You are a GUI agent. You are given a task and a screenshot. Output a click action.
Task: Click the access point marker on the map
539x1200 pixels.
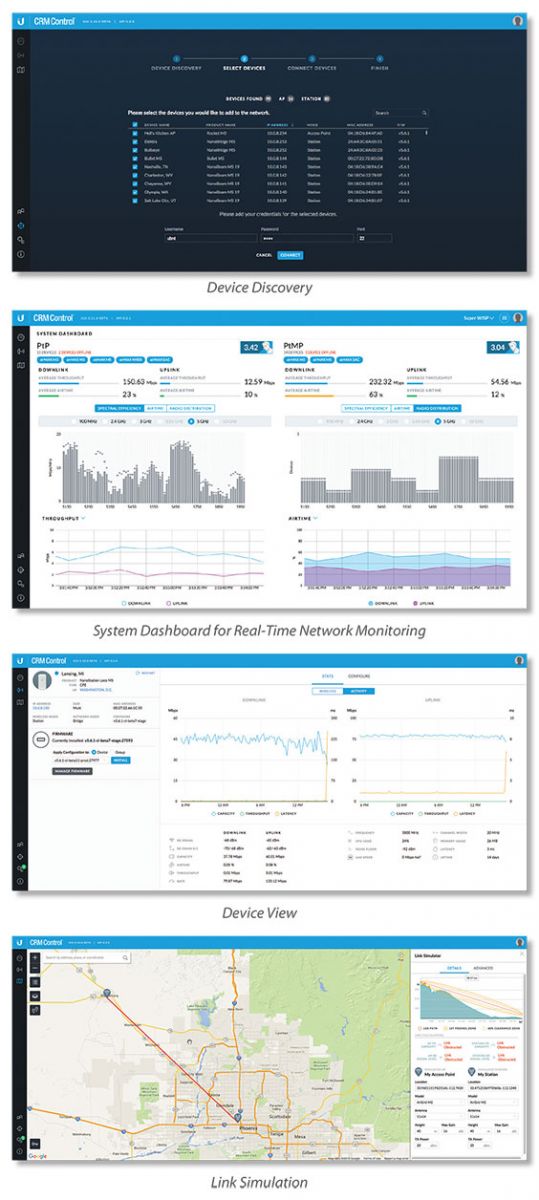pyautogui.click(x=106, y=992)
